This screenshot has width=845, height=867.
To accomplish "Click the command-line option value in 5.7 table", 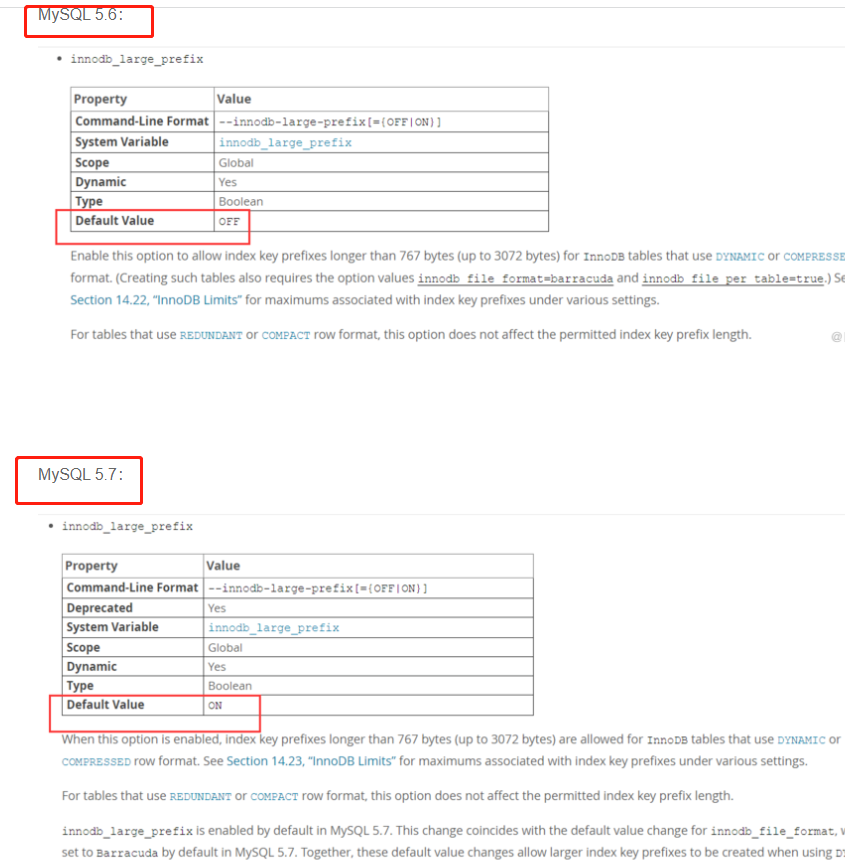I will click(x=318, y=588).
